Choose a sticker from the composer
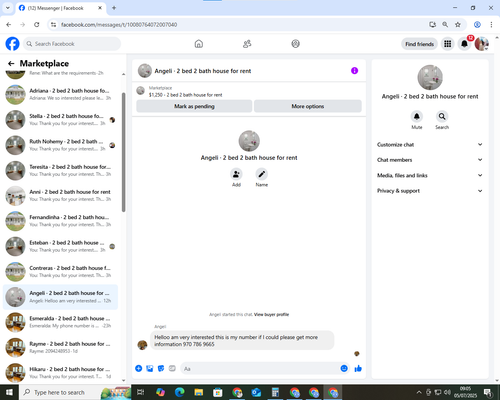500x400 pixels. (161, 368)
